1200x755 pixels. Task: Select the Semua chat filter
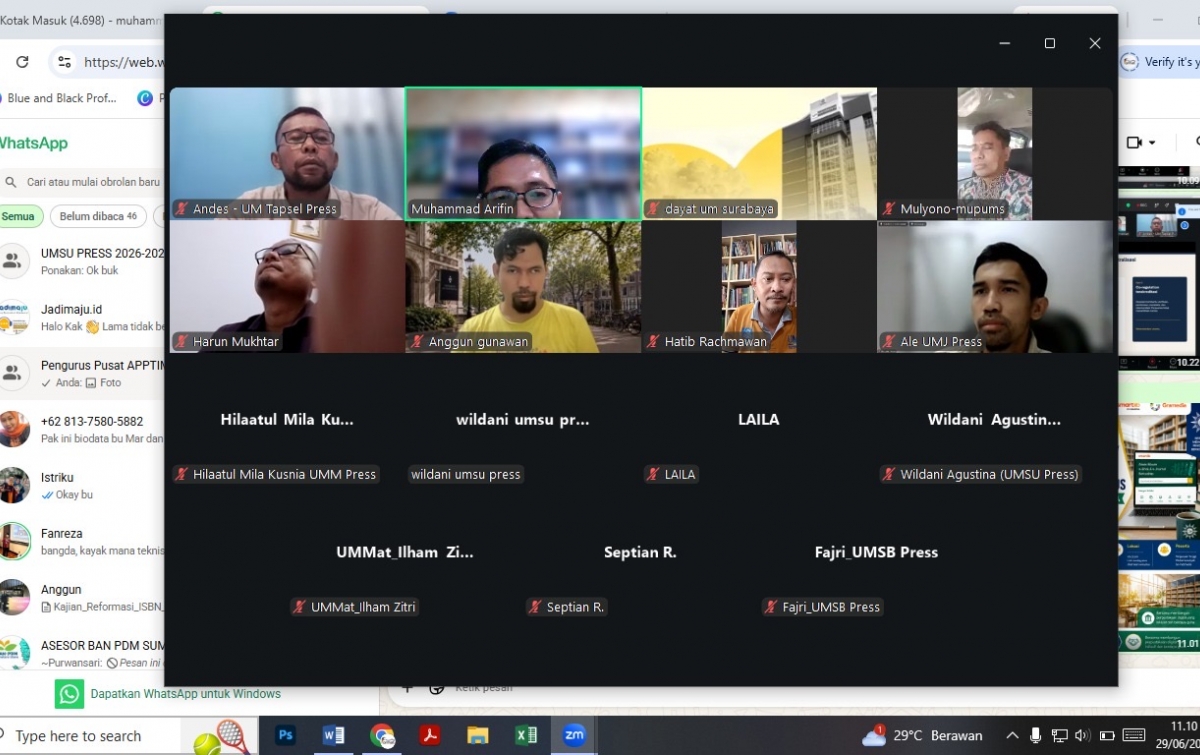18,216
